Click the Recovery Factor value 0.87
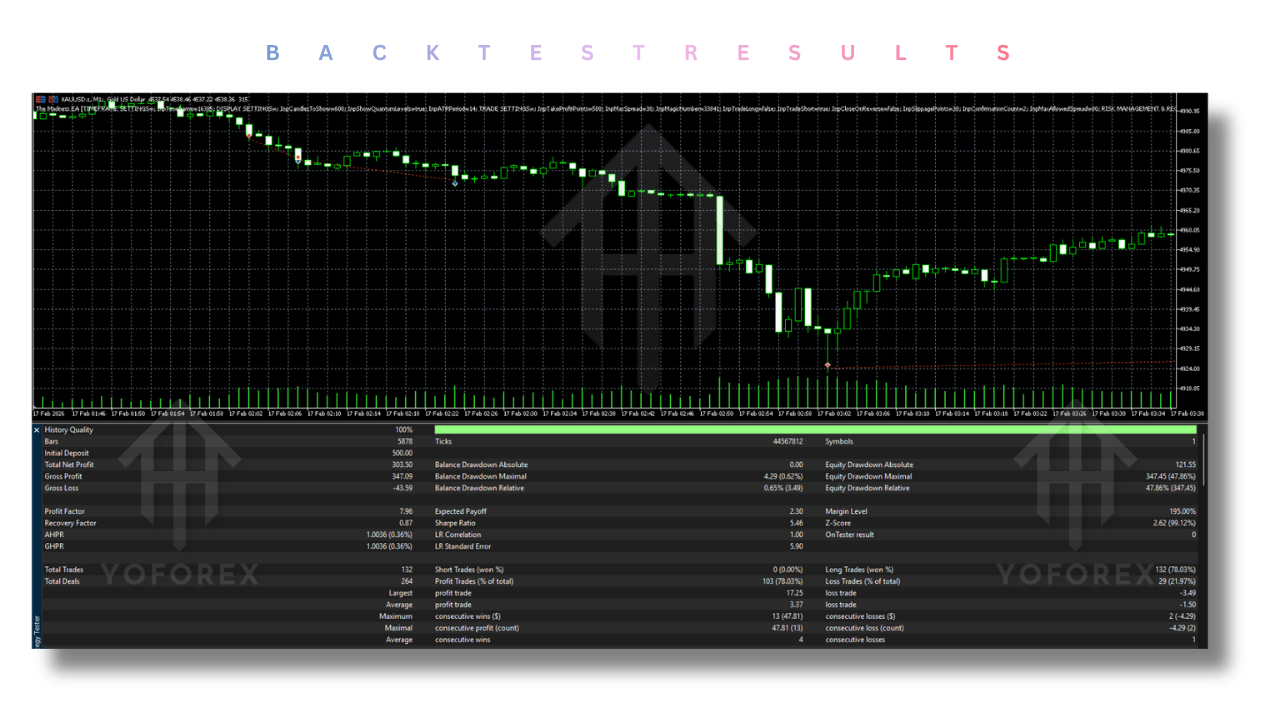This screenshot has height=720, width=1280. [x=406, y=523]
